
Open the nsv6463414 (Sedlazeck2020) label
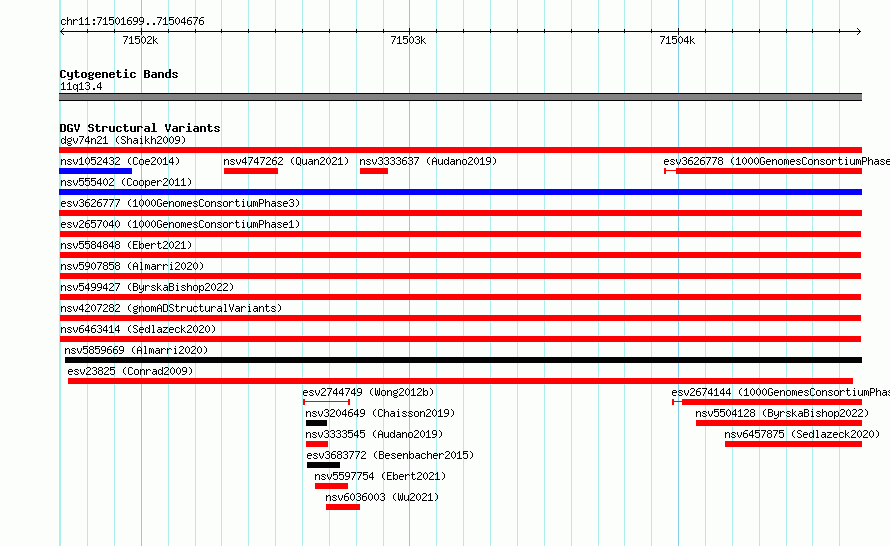pyautogui.click(x=138, y=329)
